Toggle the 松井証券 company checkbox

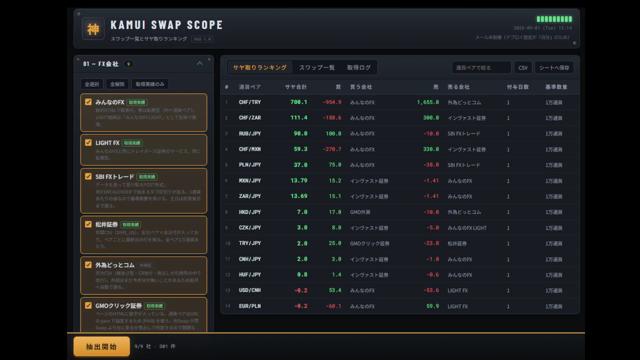88,224
